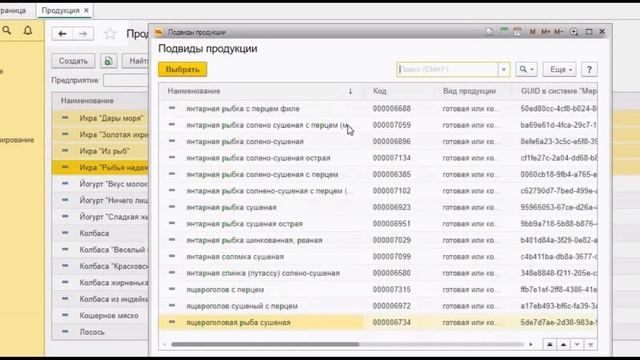Screen dimensions: 640x360
Task: Open the Еще dropdown menu
Action: 560,69
